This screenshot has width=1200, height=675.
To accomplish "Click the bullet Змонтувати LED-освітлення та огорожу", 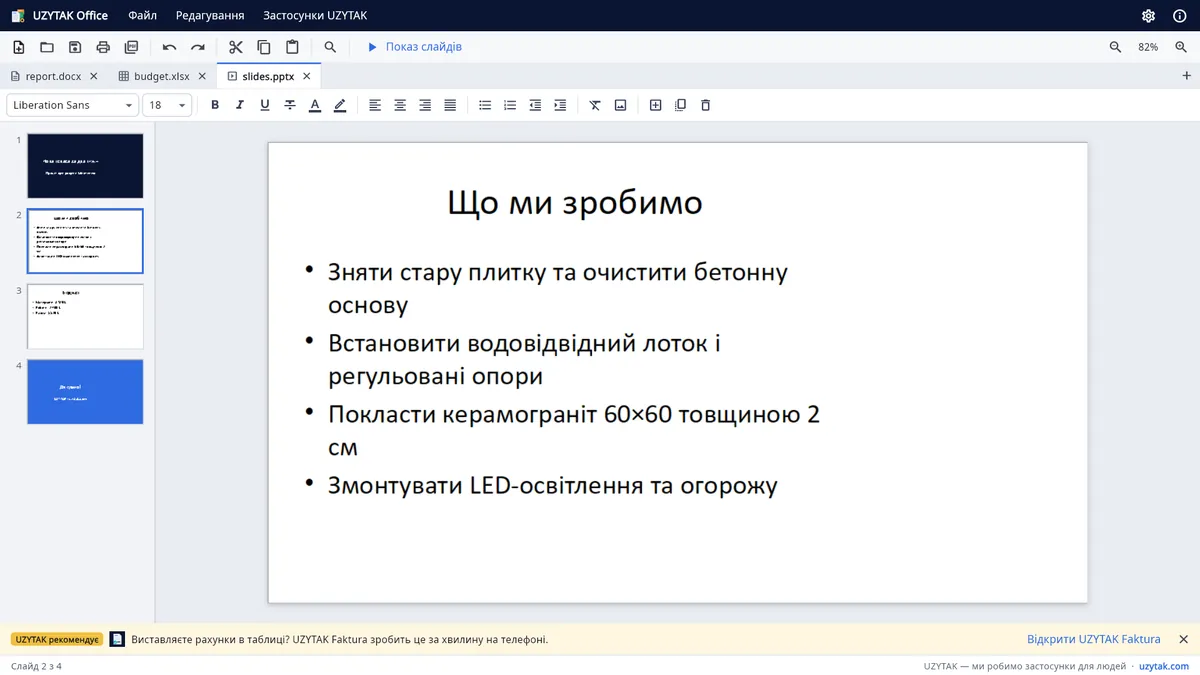I will [x=553, y=486].
